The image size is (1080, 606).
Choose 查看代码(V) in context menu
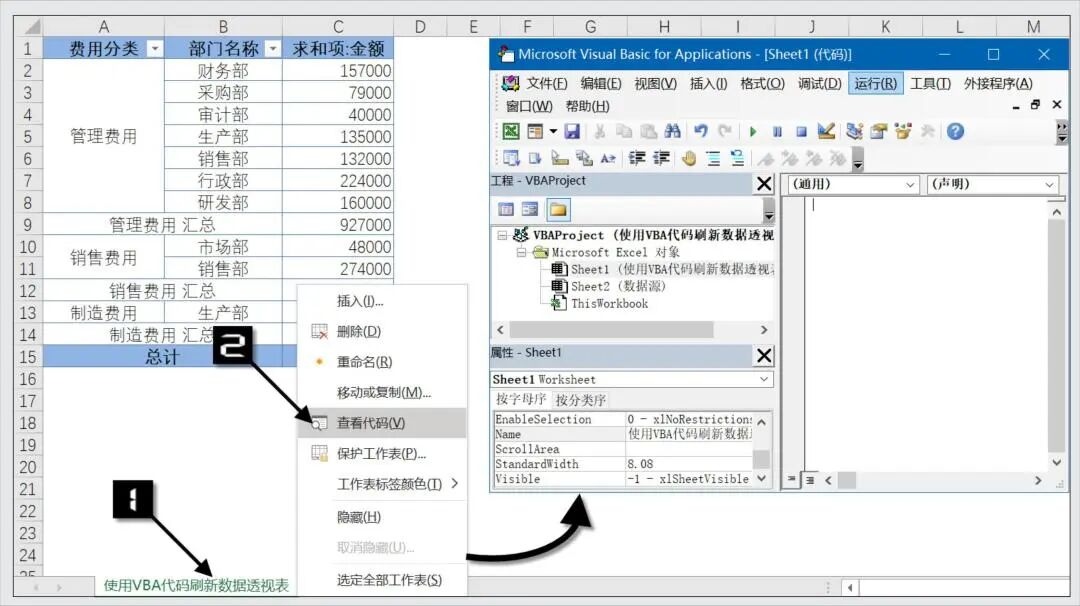click(x=382, y=423)
